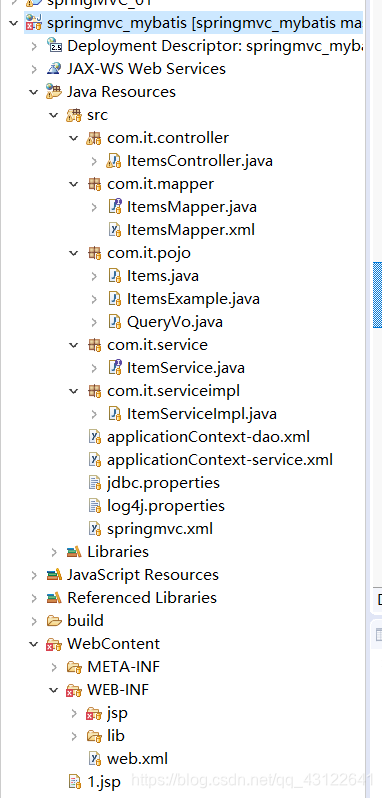Click the ItemsMapper.xml file icon

point(115,230)
